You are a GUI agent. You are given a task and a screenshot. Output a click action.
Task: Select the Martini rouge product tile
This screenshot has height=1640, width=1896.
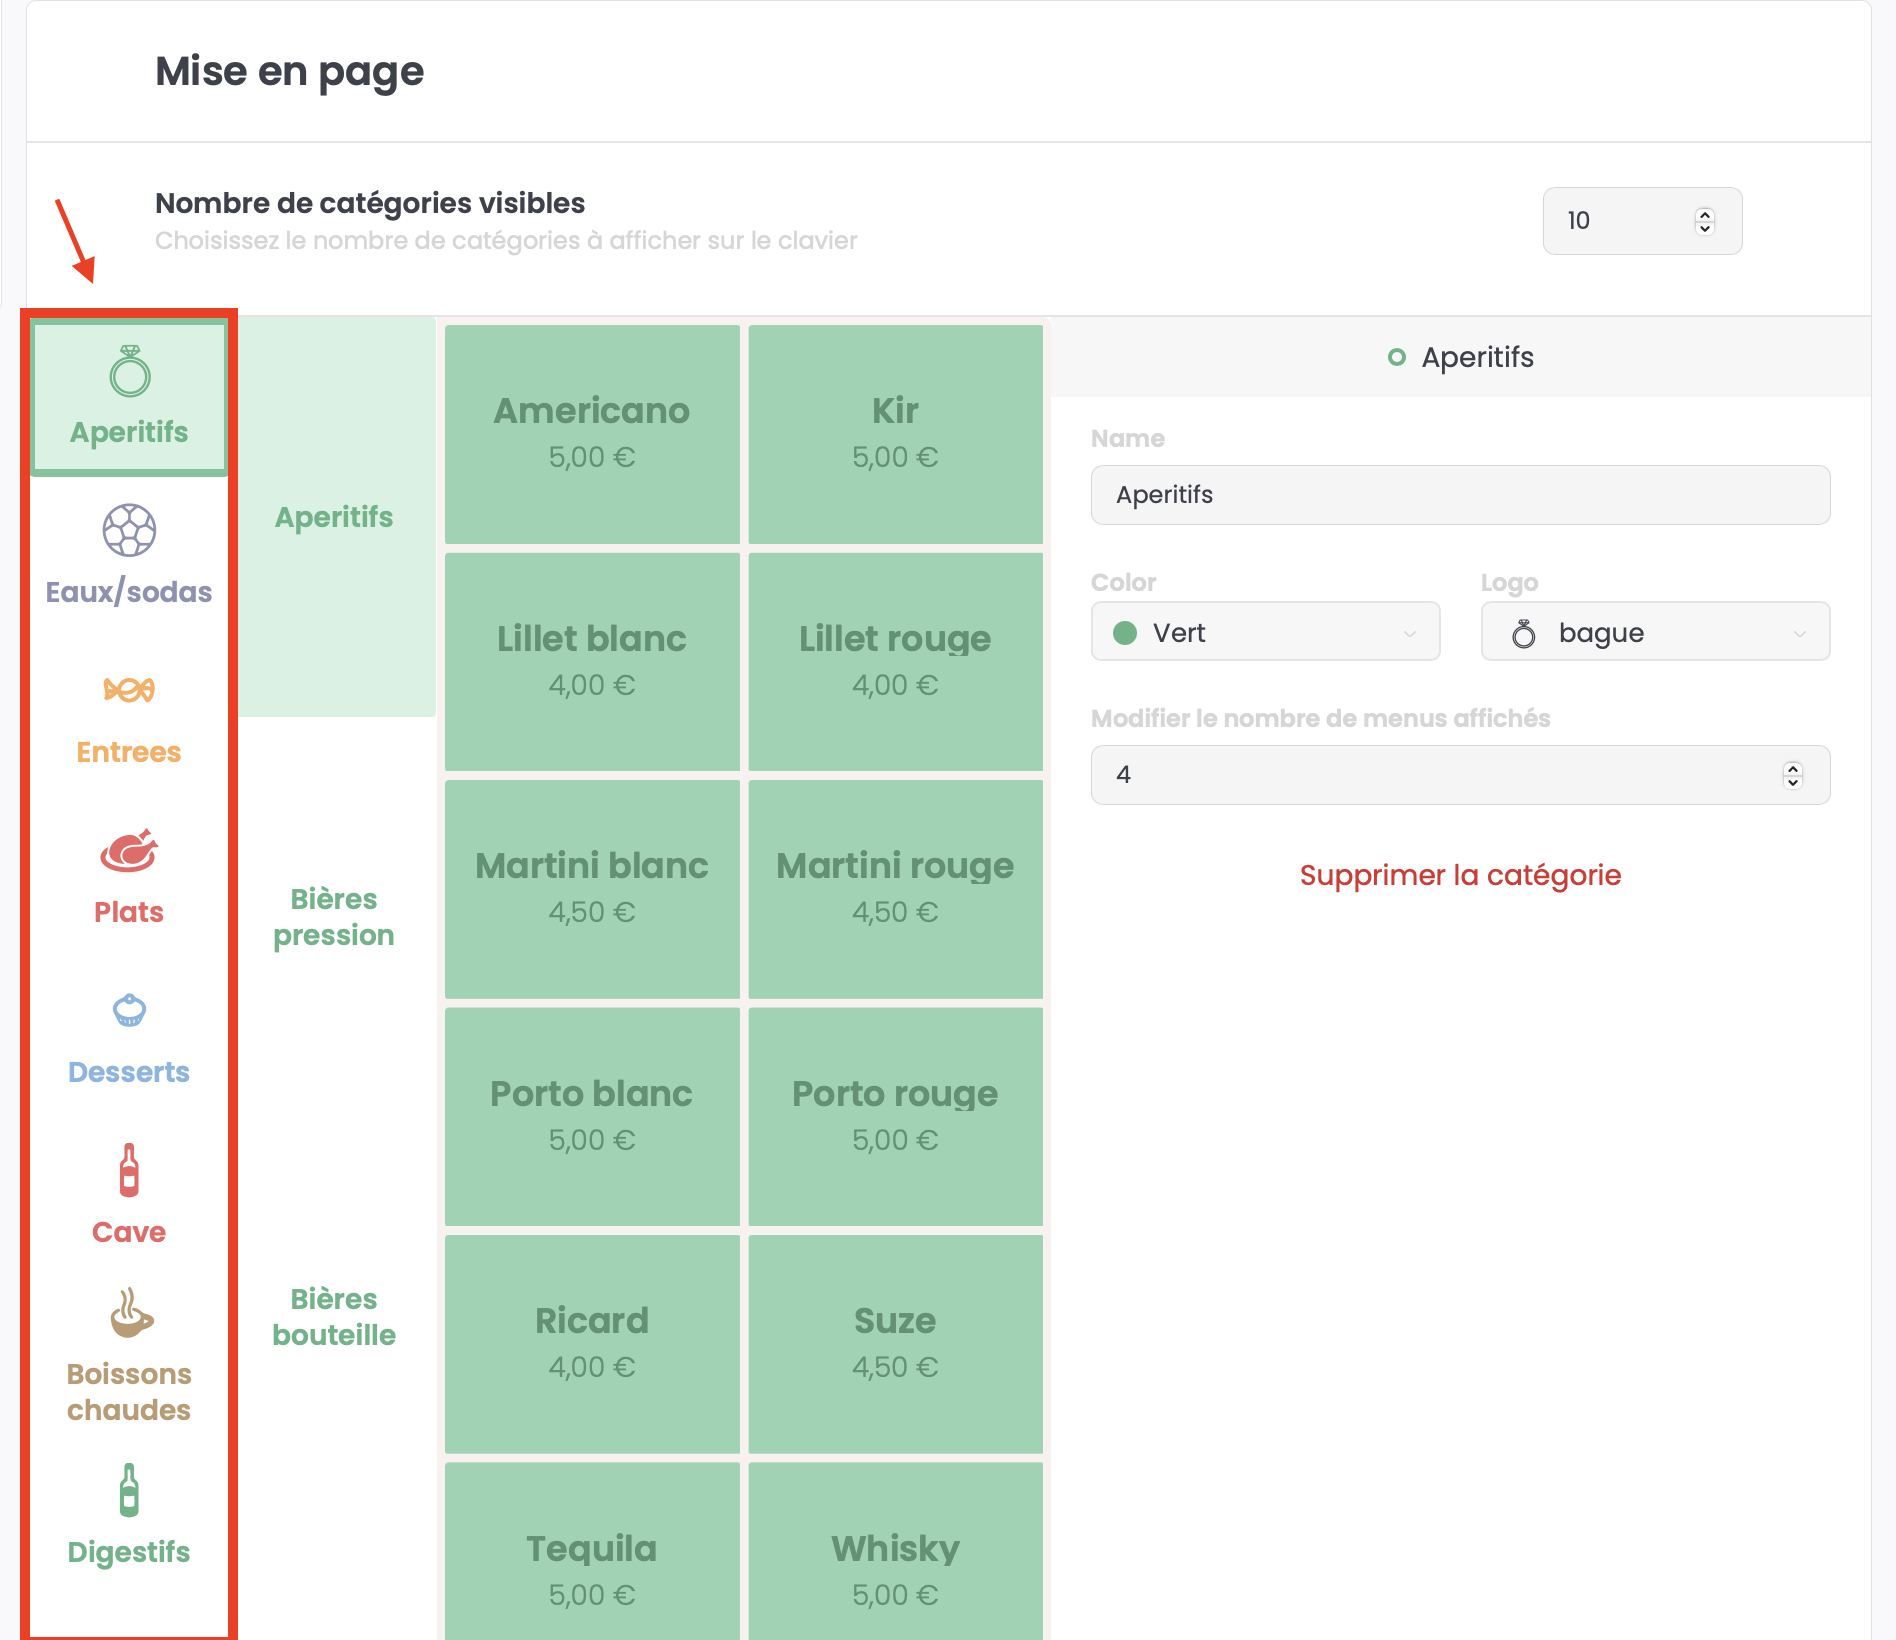[895, 888]
